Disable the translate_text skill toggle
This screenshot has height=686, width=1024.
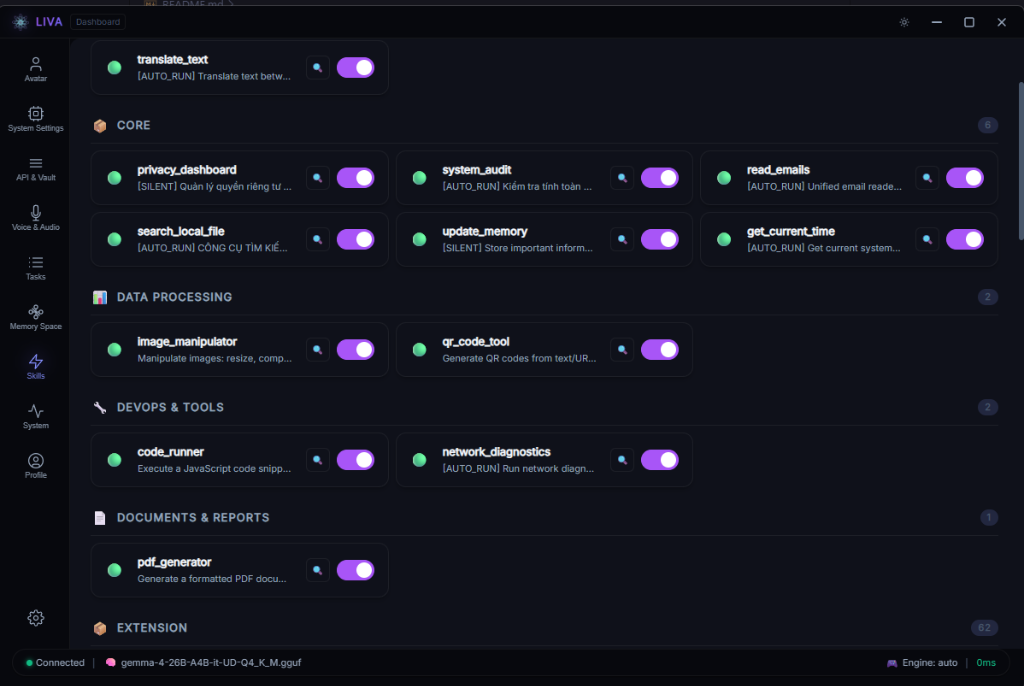pyautogui.click(x=355, y=67)
